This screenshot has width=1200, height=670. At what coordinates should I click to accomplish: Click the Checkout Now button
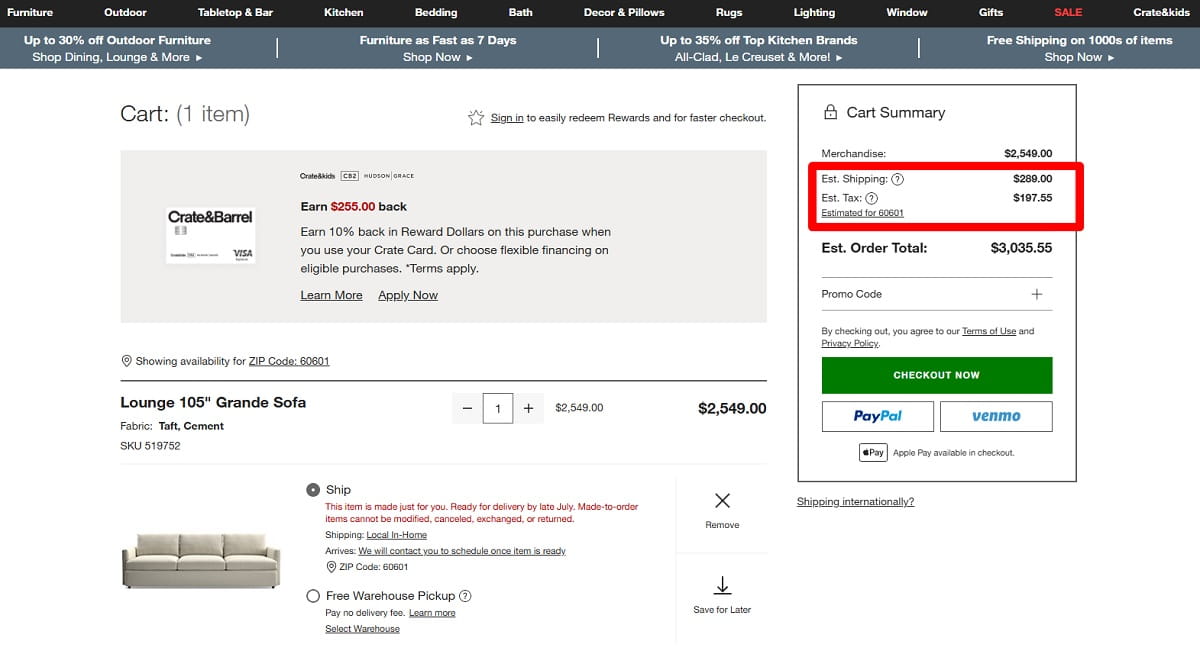point(937,375)
